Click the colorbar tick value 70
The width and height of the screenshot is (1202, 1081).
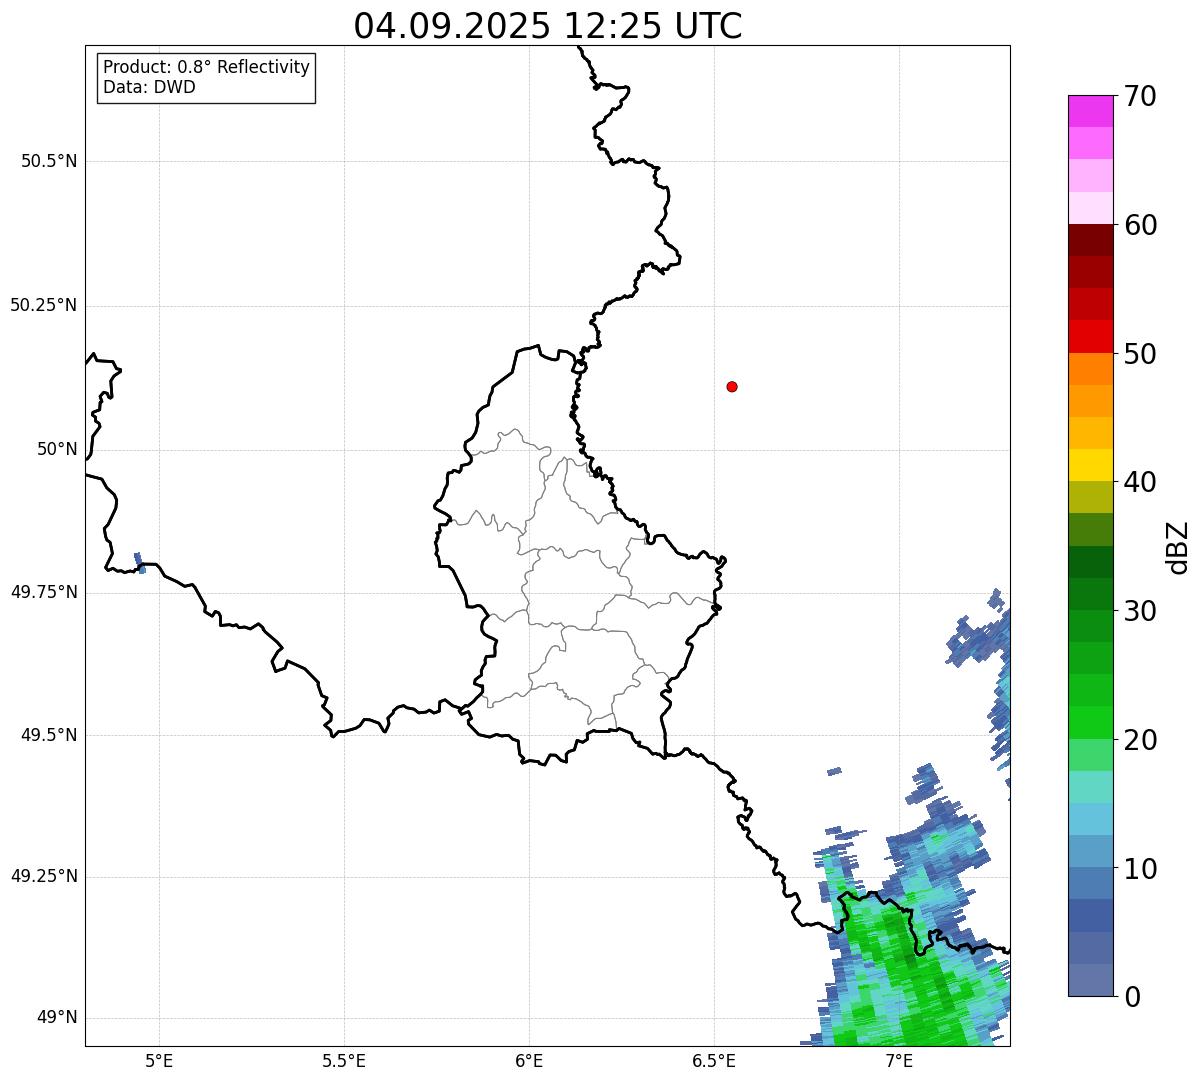(1140, 97)
